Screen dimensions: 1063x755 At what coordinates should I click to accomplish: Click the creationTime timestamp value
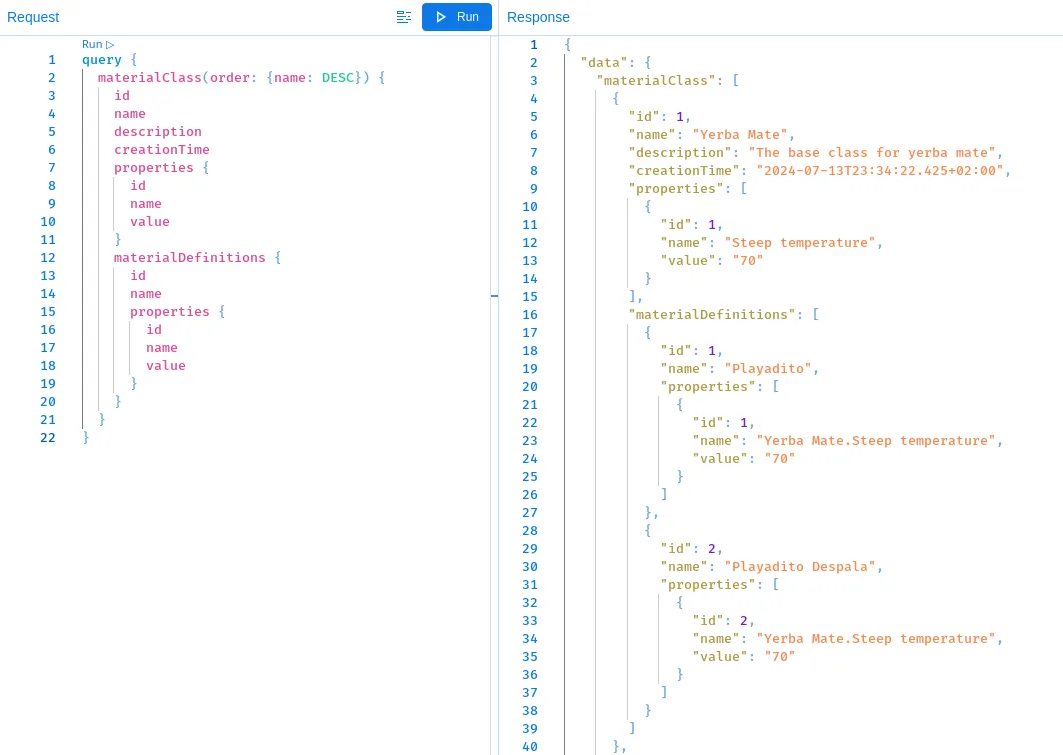pos(880,171)
